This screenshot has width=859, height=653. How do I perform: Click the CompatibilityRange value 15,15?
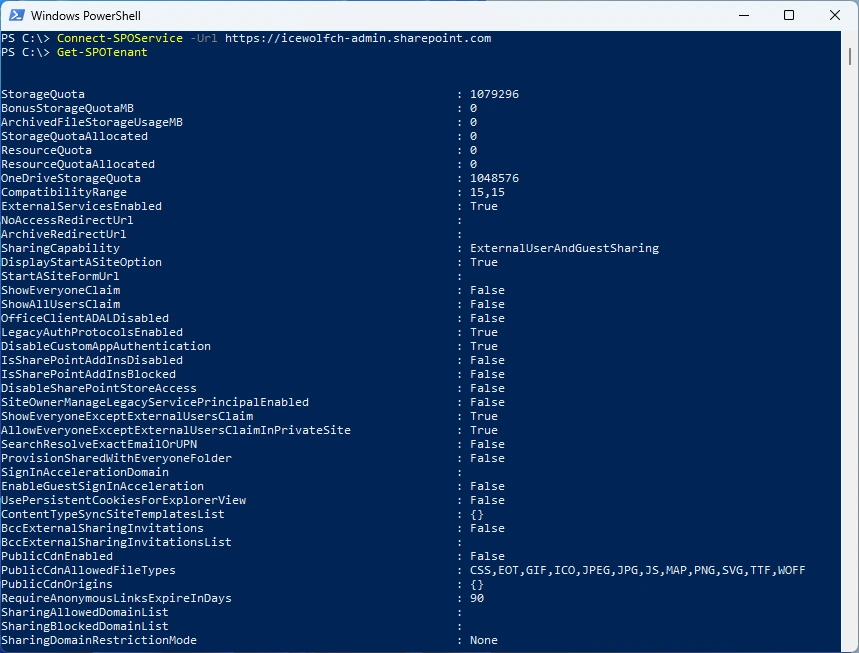487,192
